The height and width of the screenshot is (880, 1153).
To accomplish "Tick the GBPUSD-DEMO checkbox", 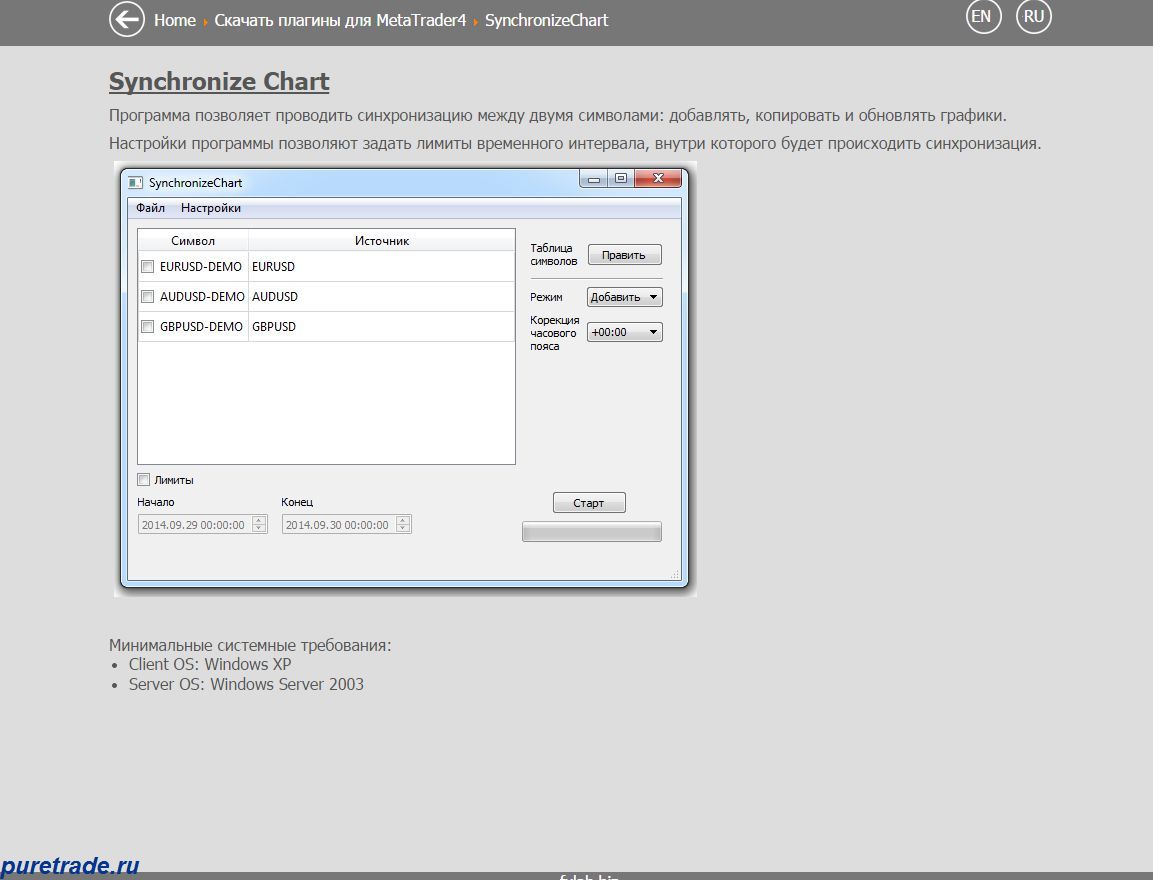I will [x=148, y=327].
